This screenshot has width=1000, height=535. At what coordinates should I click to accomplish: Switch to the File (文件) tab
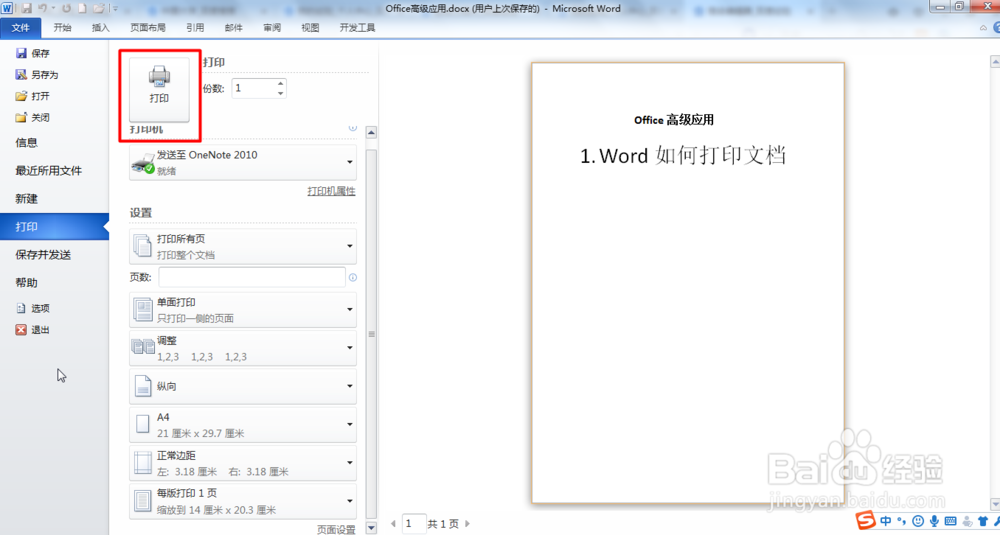(x=20, y=27)
